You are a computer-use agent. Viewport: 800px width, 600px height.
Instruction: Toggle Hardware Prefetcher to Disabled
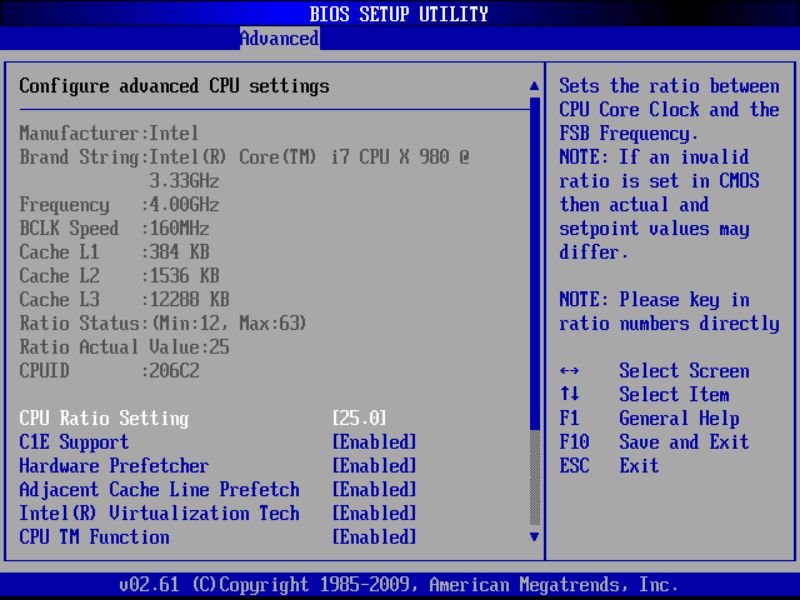(375, 465)
